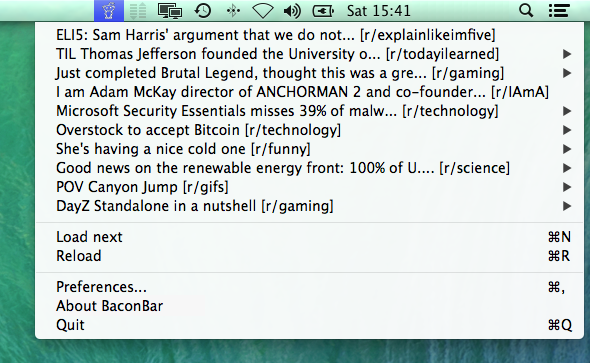Viewport: 590px width, 363px height.
Task: Select She's having a nice cold one
Action: pyautogui.click(x=309, y=149)
